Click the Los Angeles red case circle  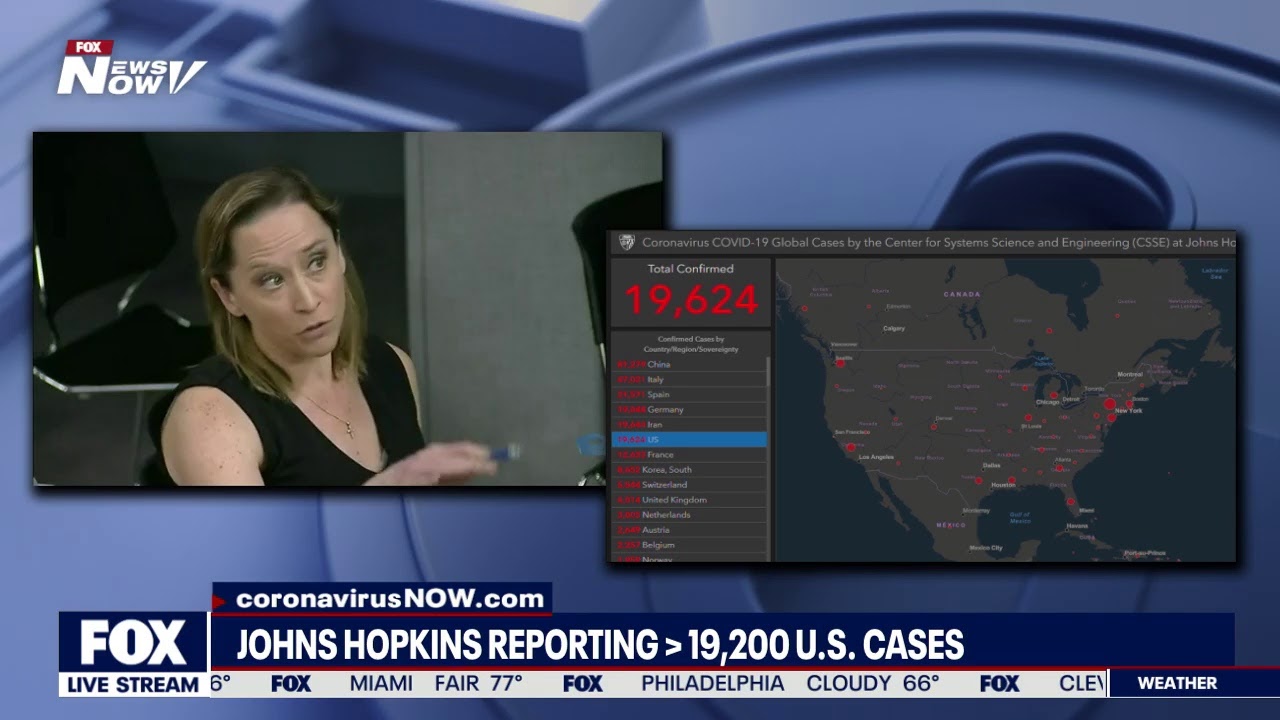(851, 447)
